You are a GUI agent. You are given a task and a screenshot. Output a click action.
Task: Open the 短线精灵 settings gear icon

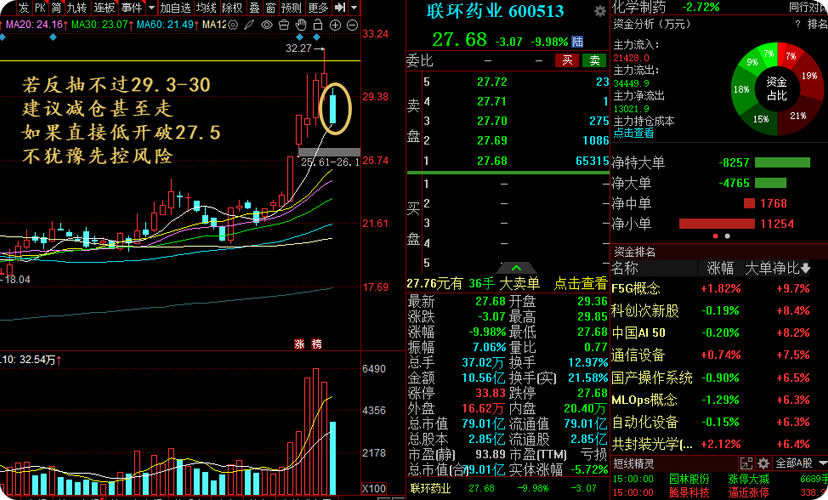(x=763, y=464)
